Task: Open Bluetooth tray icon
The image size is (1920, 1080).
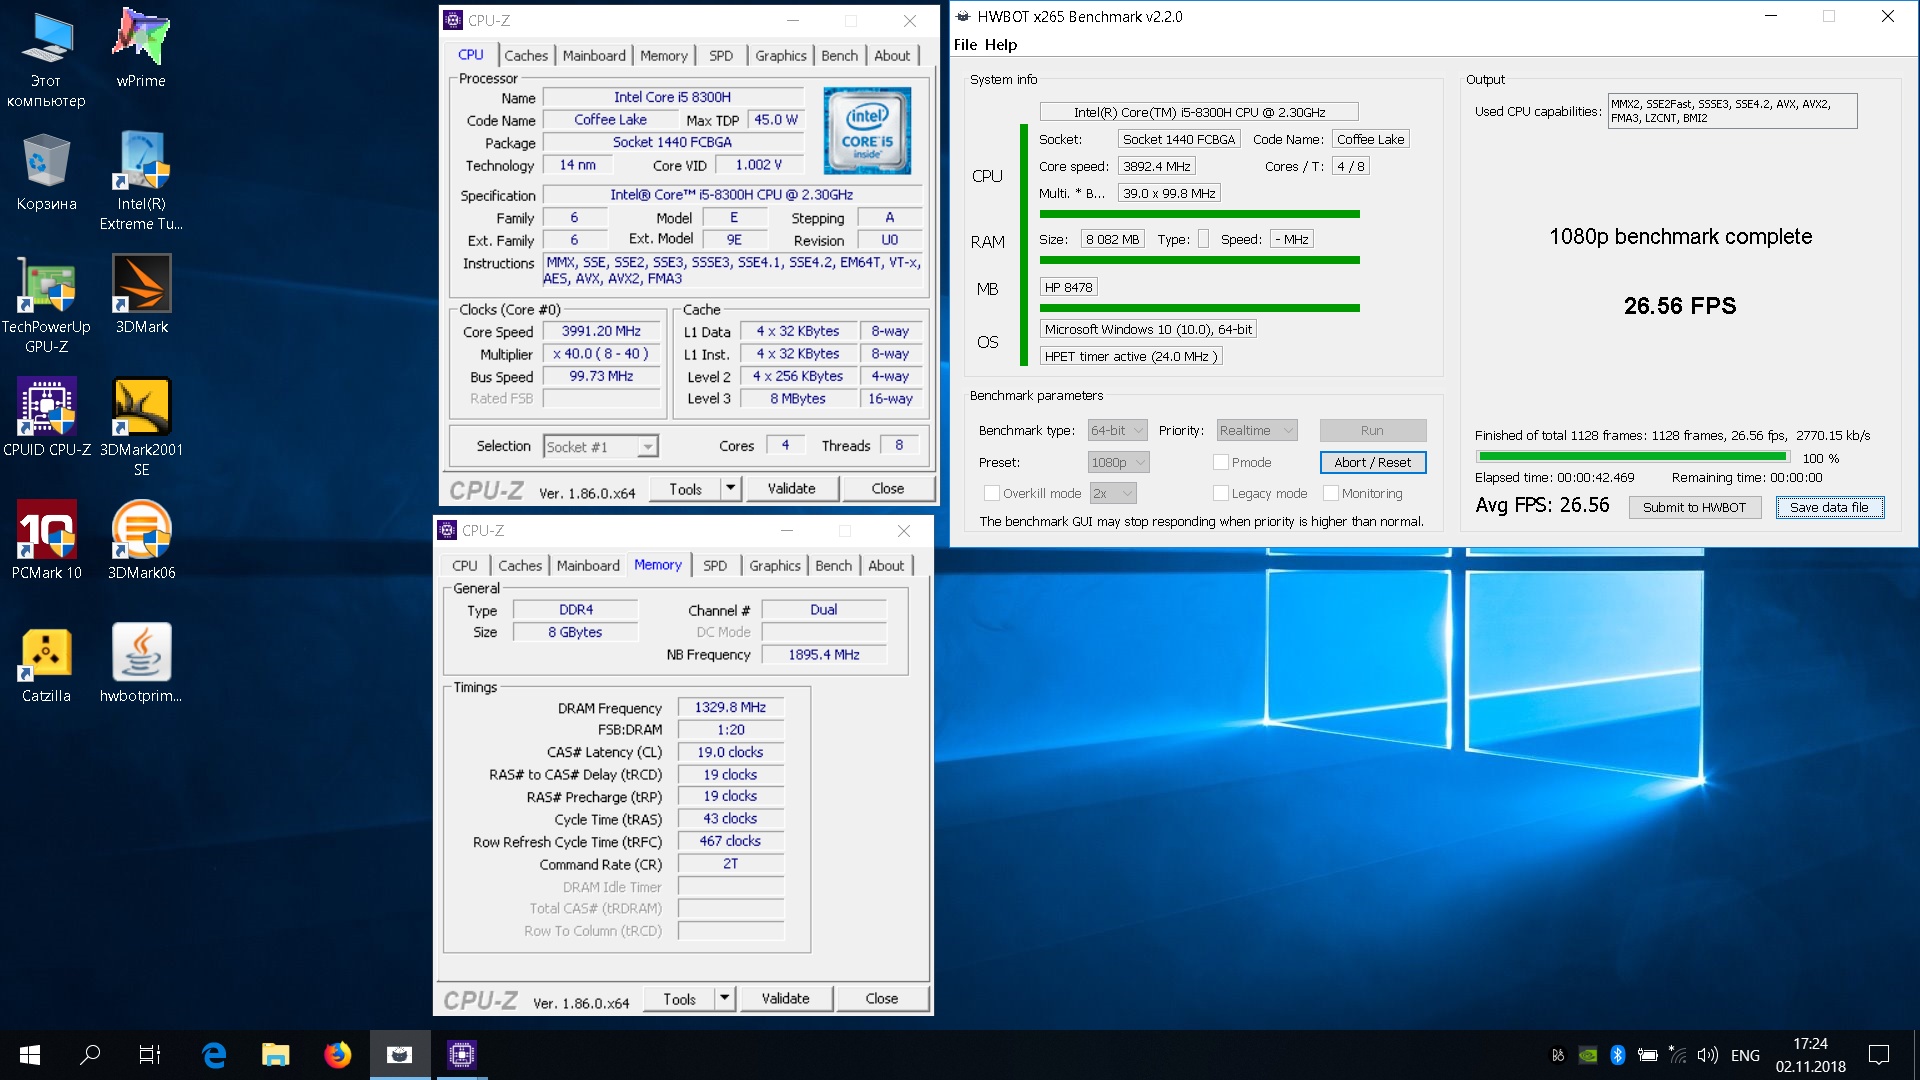Action: tap(1617, 1055)
